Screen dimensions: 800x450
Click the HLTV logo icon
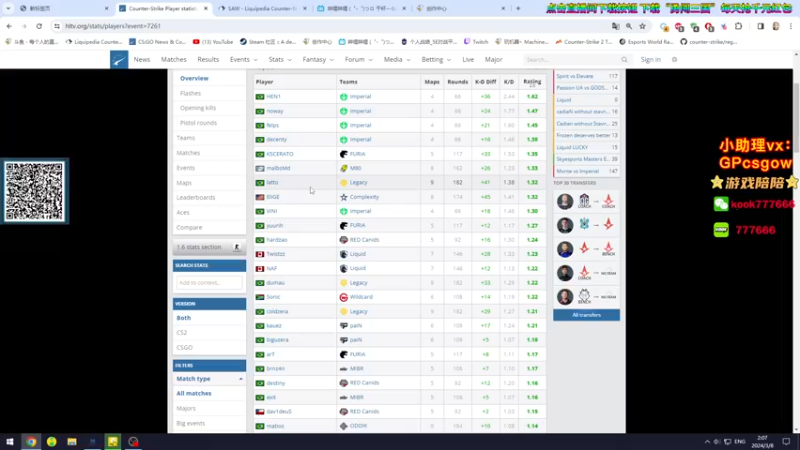coord(119,60)
